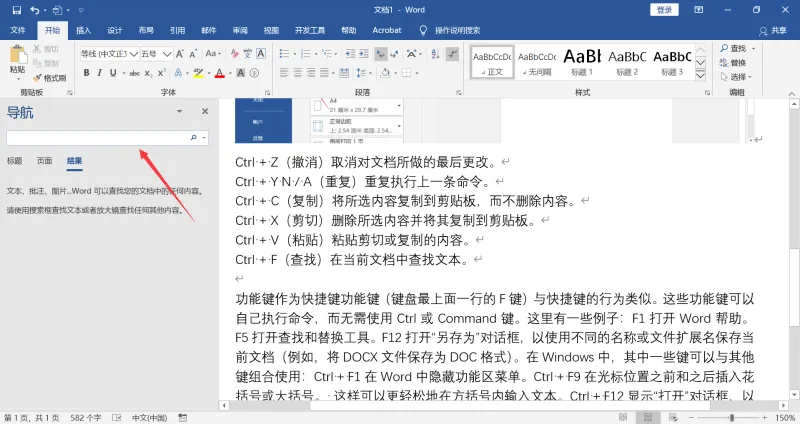The width and height of the screenshot is (800, 424).
Task: Toggle Underline formatting
Action: click(113, 73)
